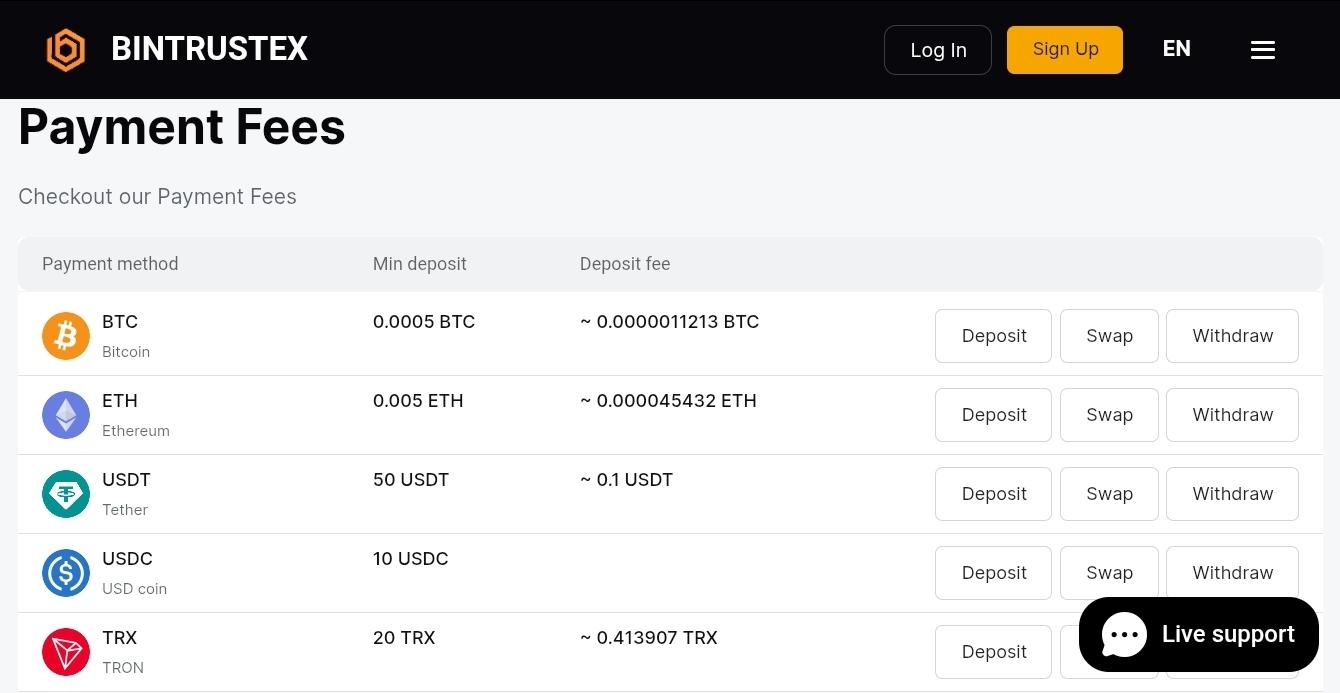Click the Bitcoin coin icon
Viewport: 1340px width, 693px height.
[66, 336]
